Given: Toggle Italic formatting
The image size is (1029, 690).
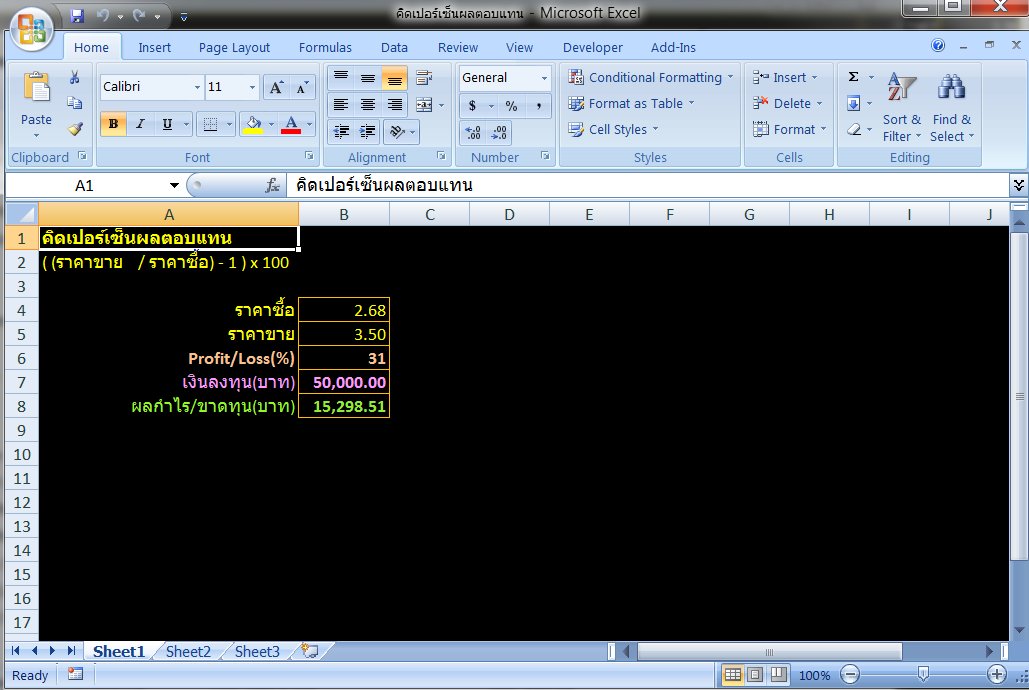Looking at the screenshot, I should click(x=140, y=124).
